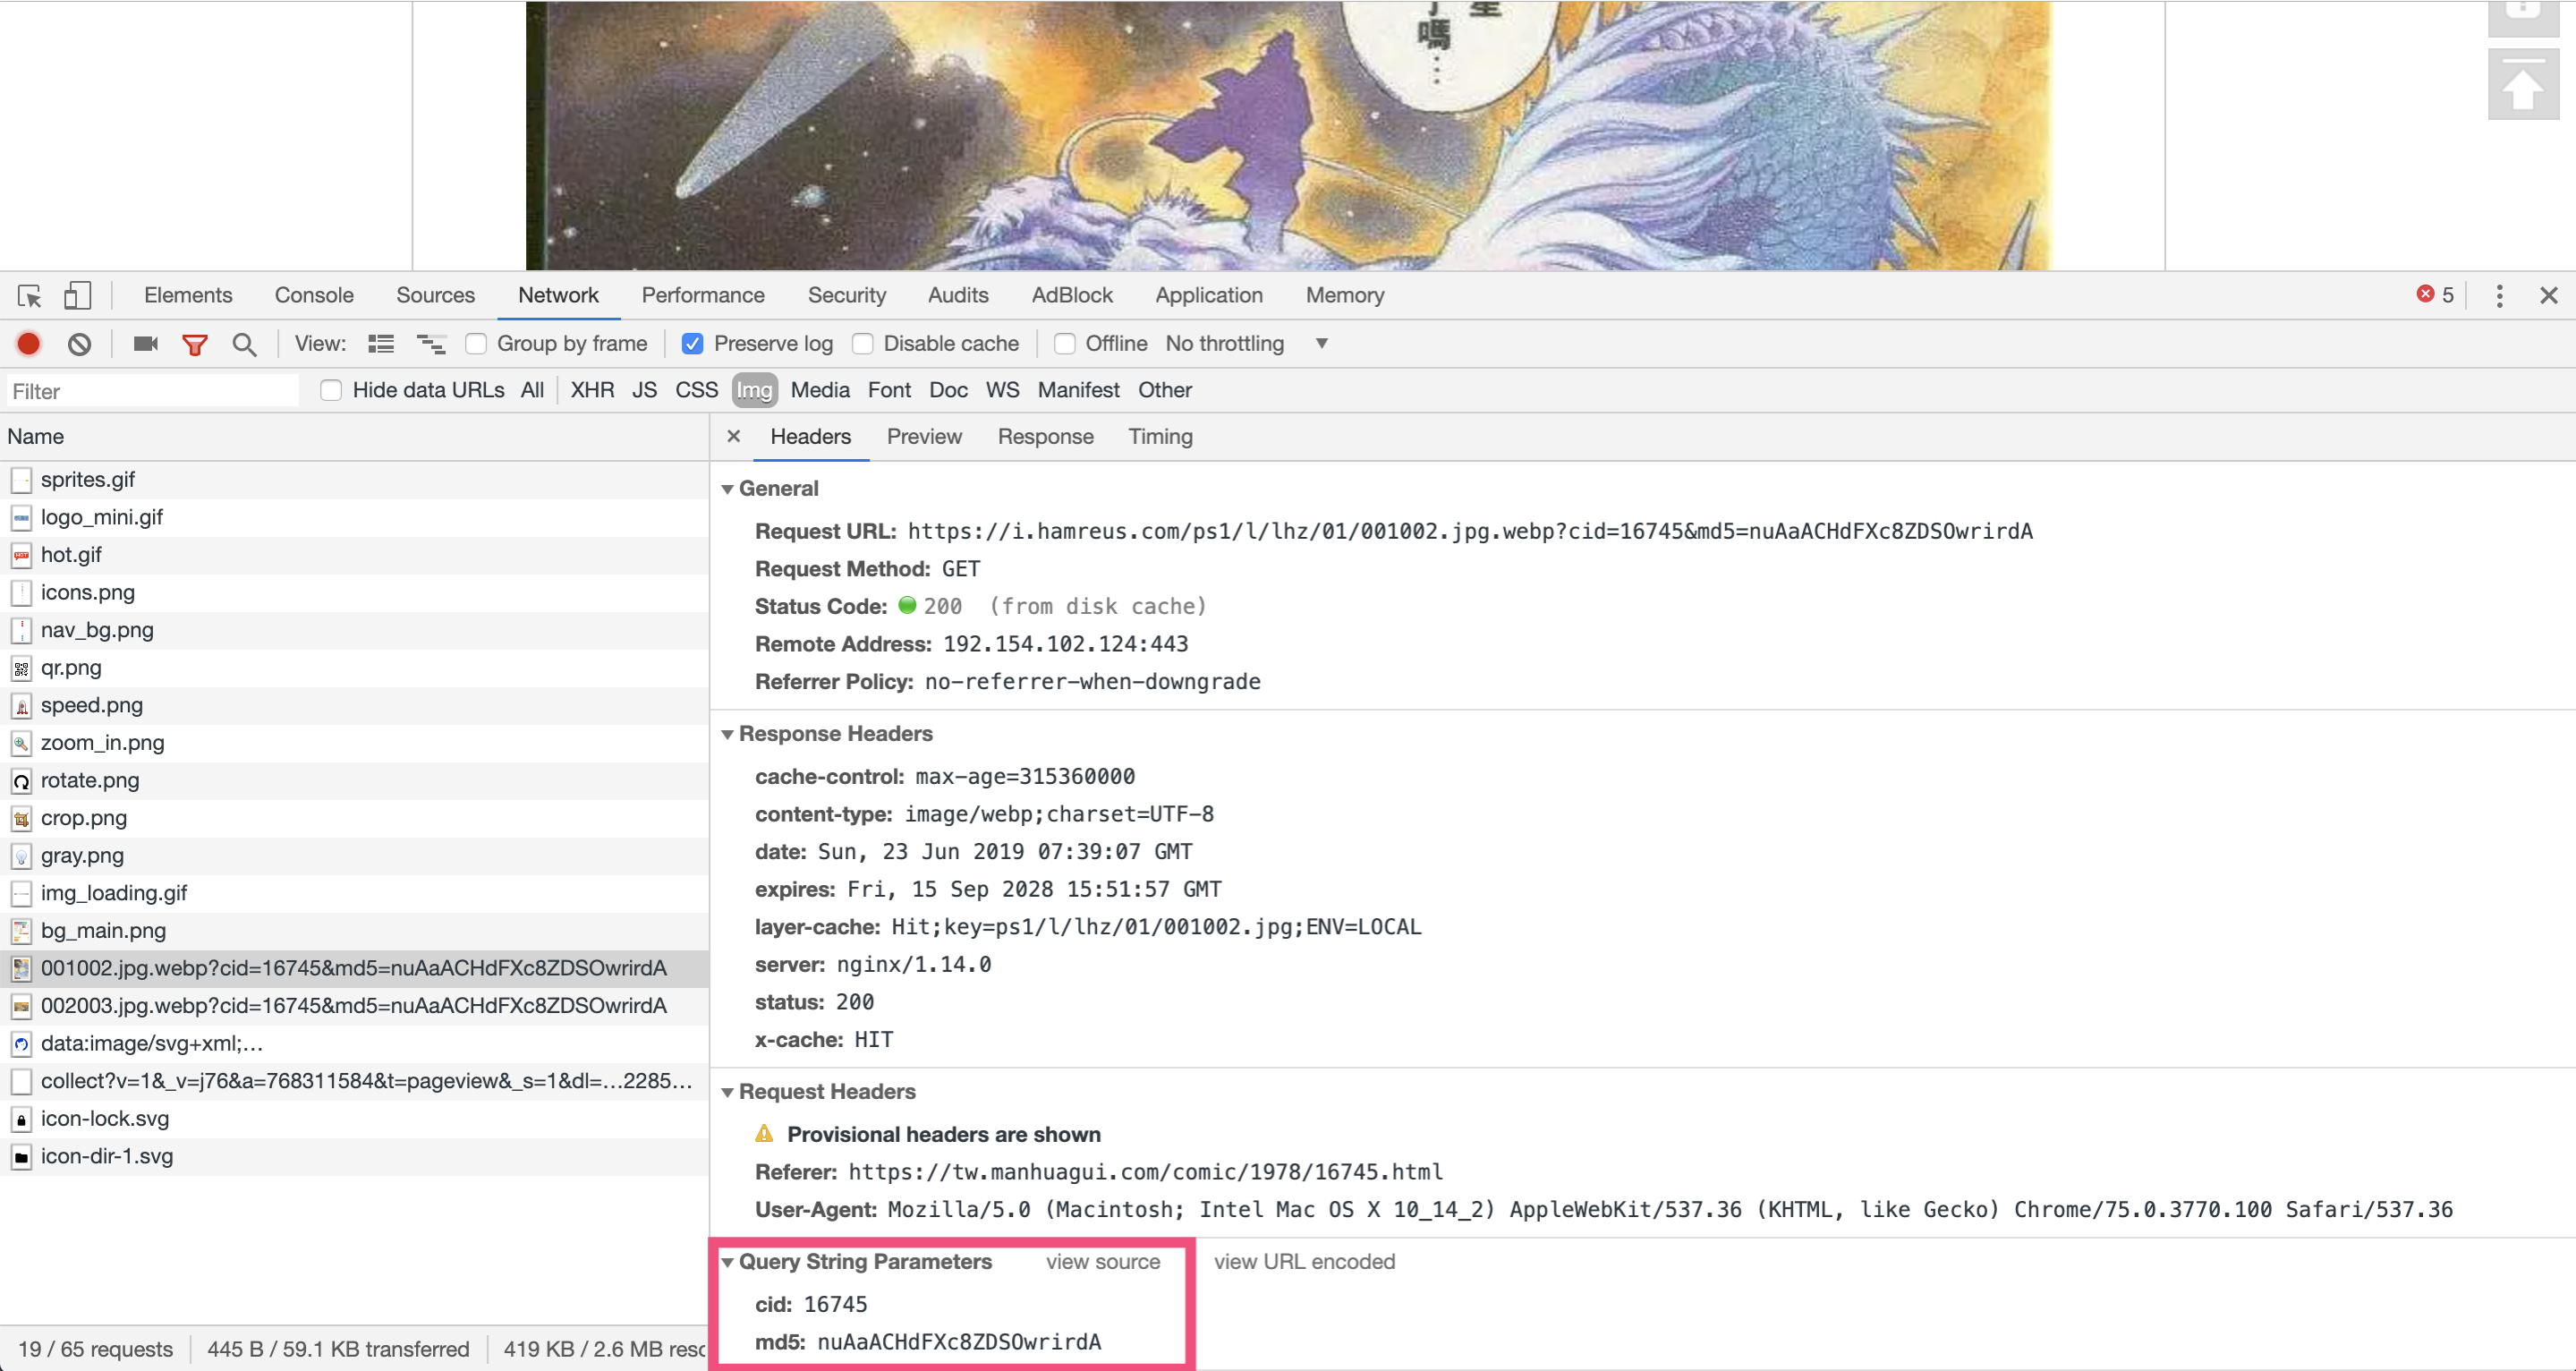2576x1371 pixels.
Task: Toggle the device toolbar icon
Action: pyautogui.click(x=77, y=296)
